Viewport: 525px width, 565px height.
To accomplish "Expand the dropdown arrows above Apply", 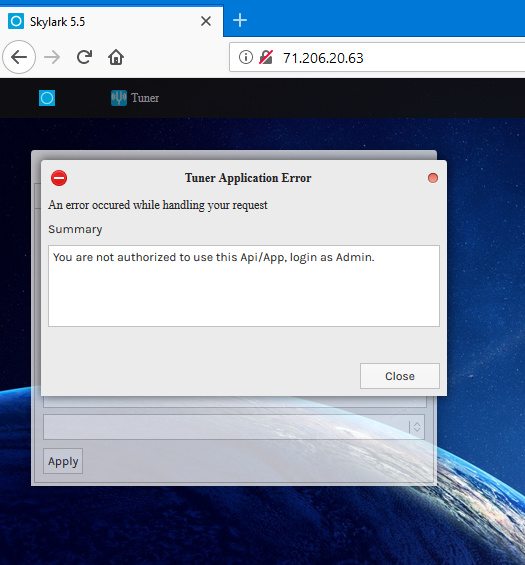I will pos(417,427).
